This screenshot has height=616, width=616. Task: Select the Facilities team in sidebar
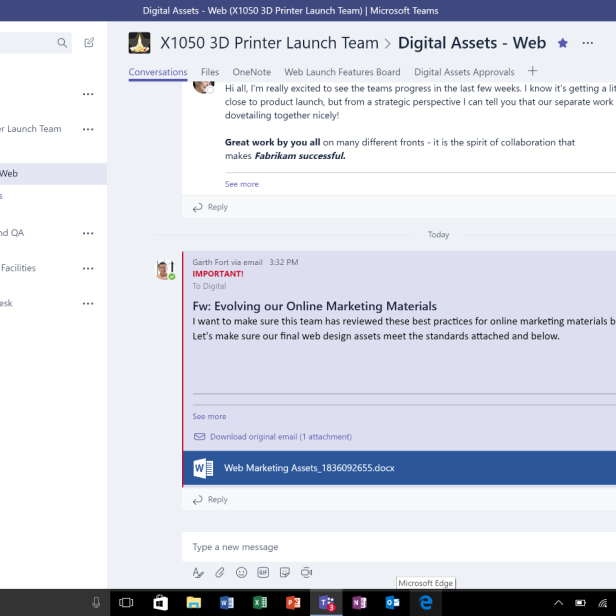coord(18,268)
